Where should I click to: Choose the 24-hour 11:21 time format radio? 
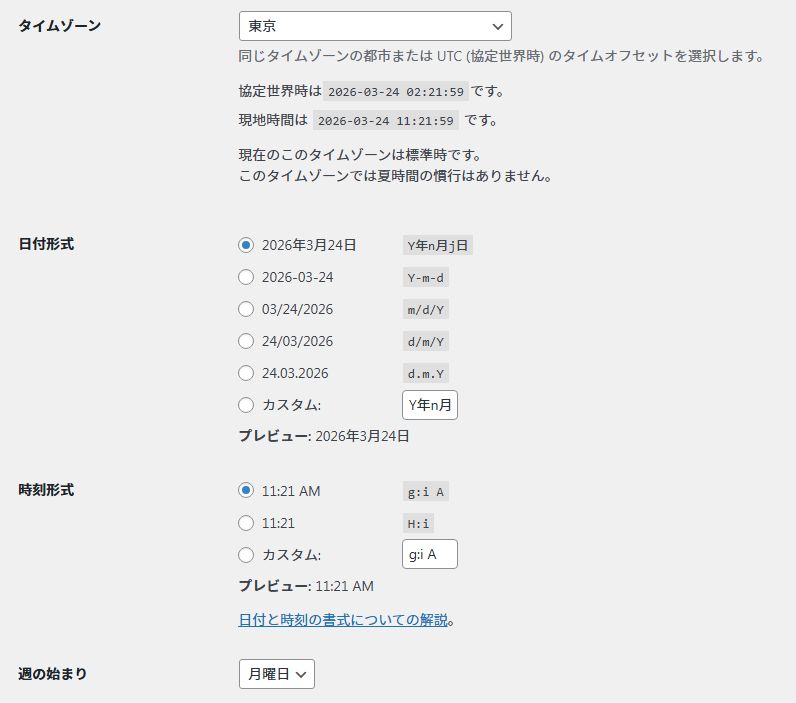pyautogui.click(x=246, y=522)
